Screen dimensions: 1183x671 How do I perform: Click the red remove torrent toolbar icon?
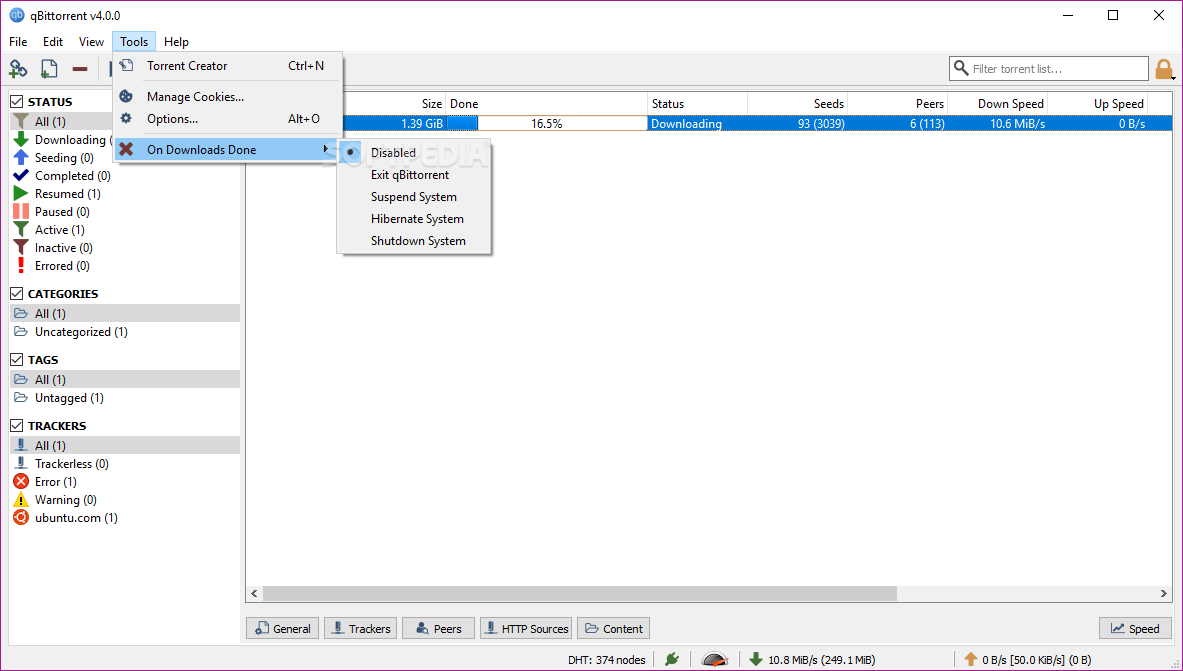pos(80,69)
